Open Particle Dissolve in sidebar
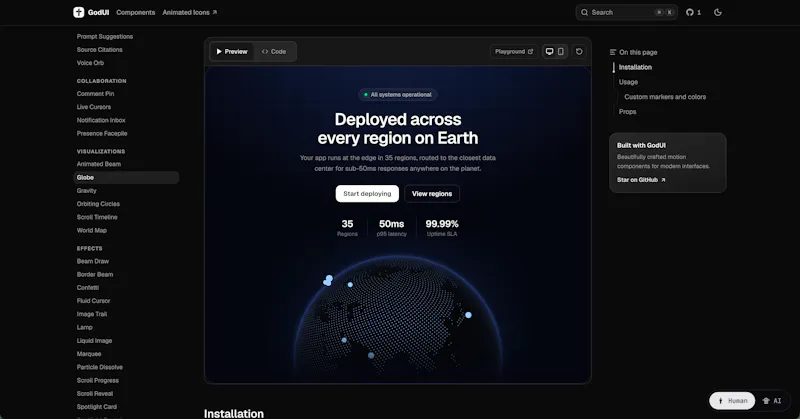 [x=99, y=367]
